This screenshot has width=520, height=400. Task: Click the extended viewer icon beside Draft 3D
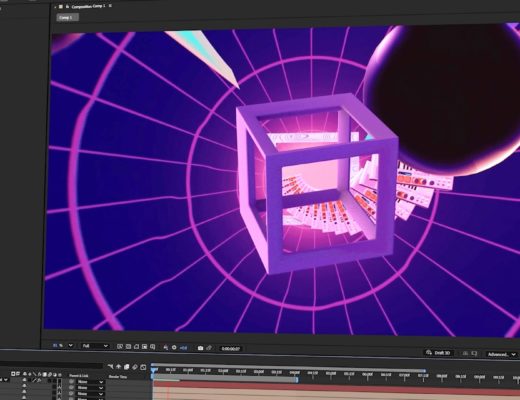(474, 353)
